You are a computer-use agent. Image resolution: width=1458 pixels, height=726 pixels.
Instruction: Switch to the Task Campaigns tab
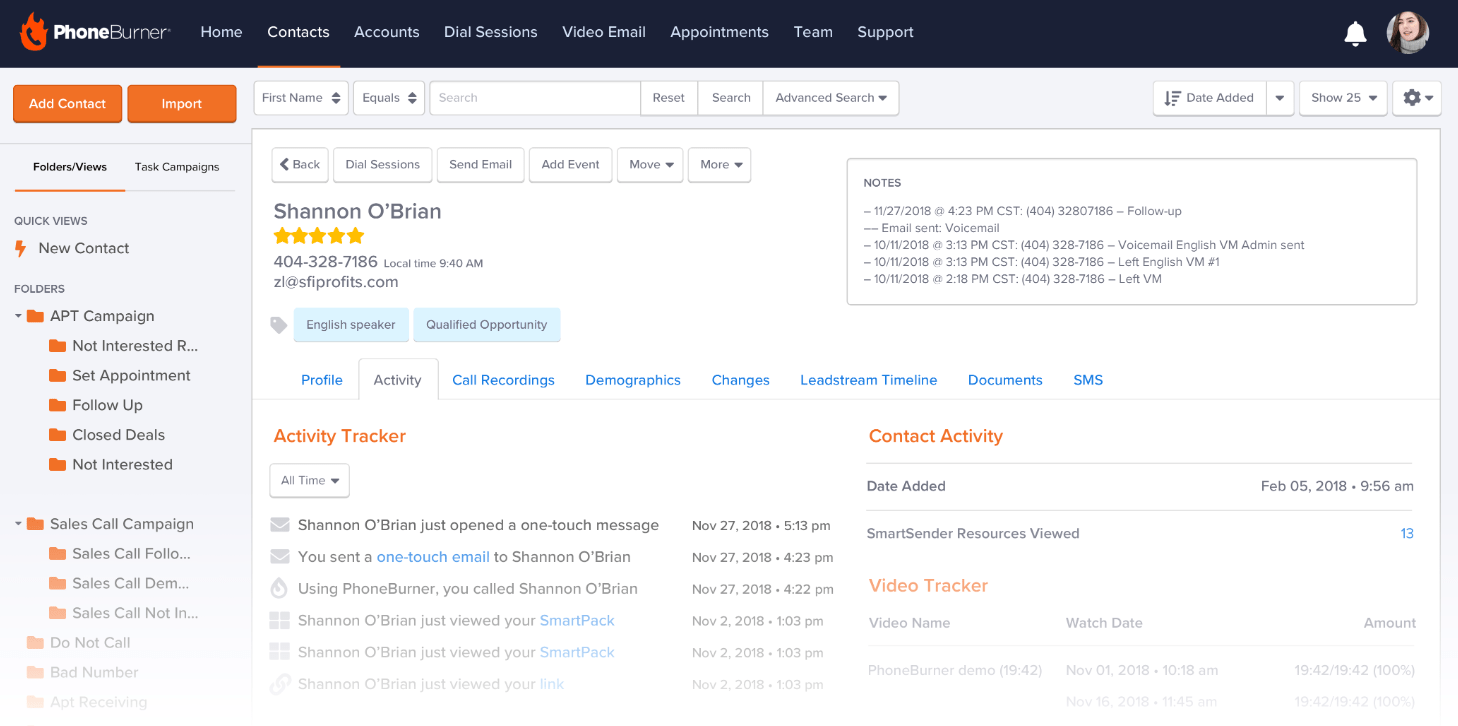pyautogui.click(x=177, y=167)
